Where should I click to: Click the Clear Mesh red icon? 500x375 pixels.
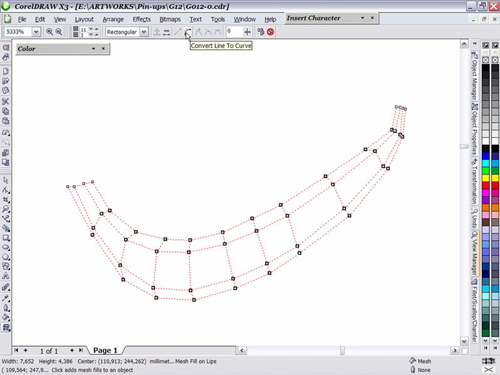270,32
